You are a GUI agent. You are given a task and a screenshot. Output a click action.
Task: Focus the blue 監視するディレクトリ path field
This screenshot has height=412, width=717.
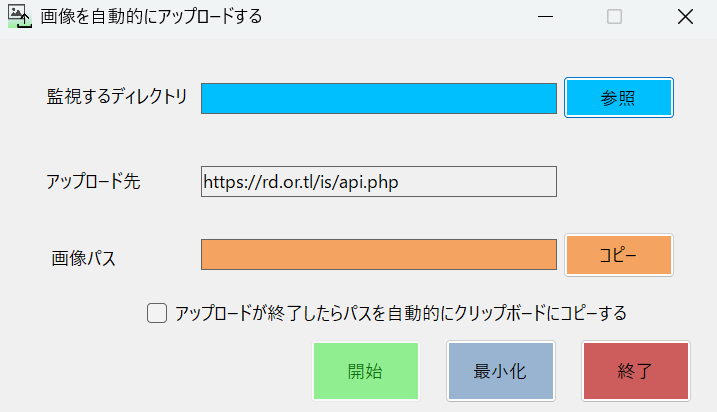379,98
